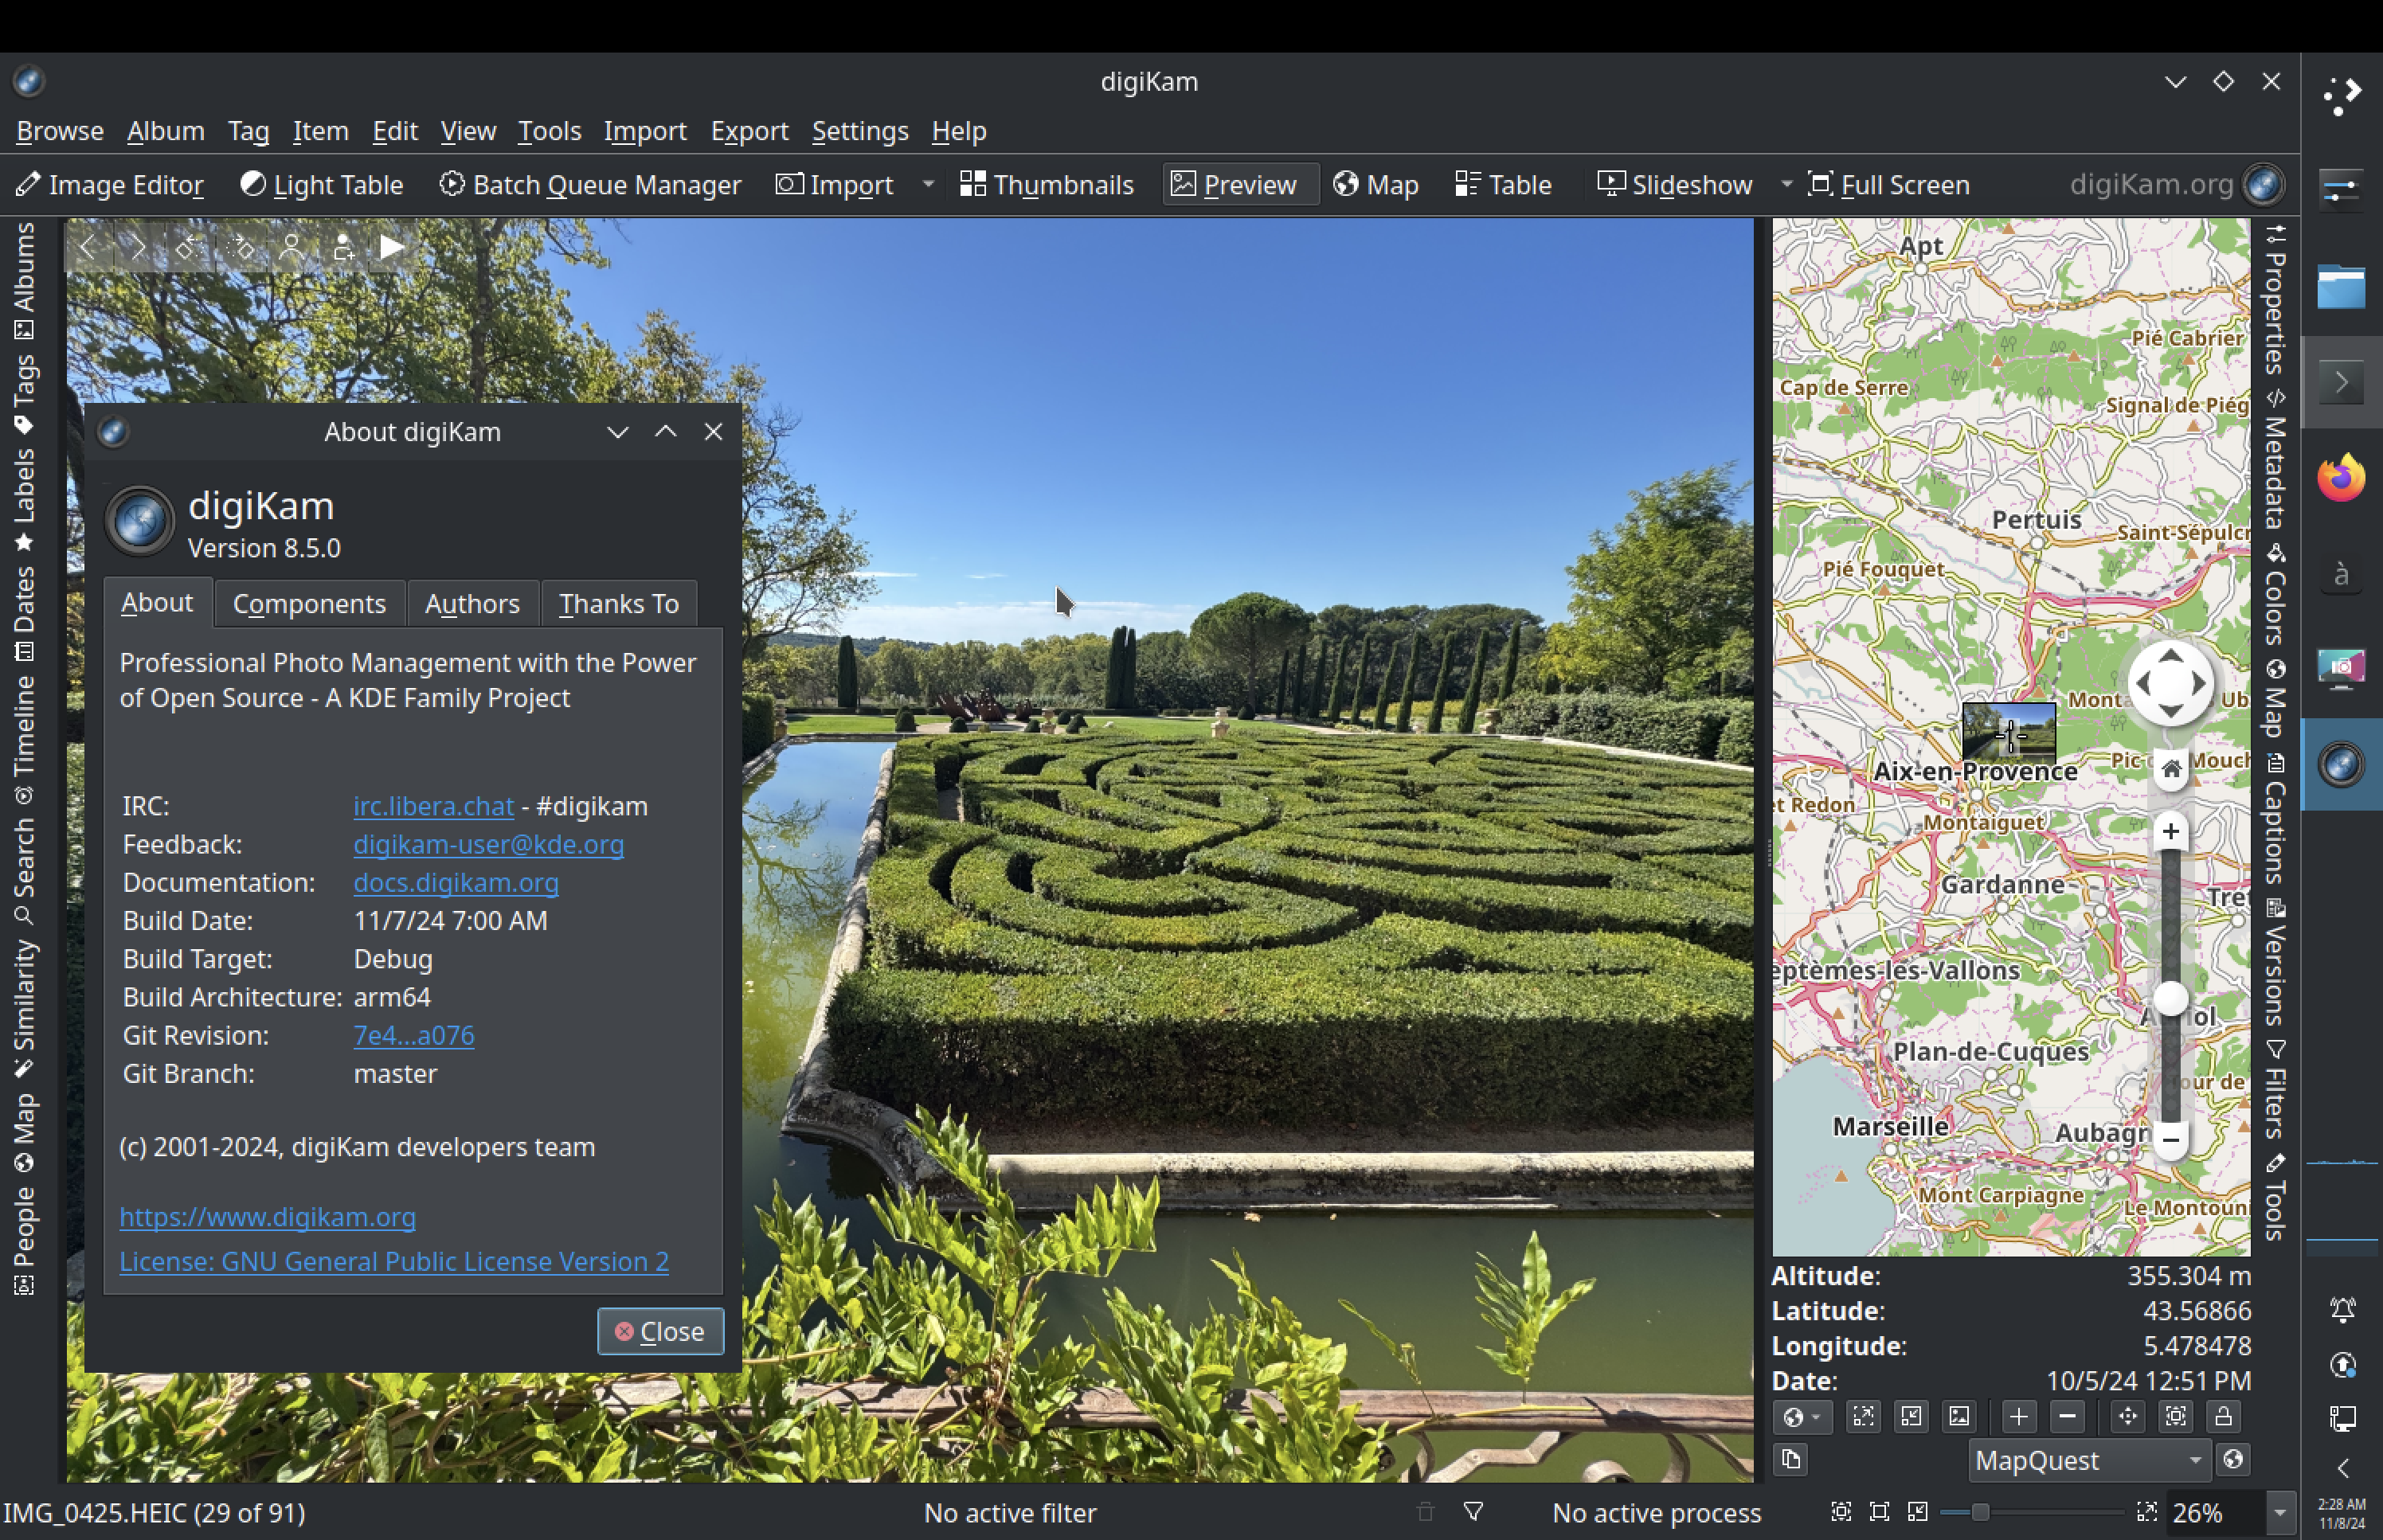Open the Batch Queue Manager

pos(590,185)
